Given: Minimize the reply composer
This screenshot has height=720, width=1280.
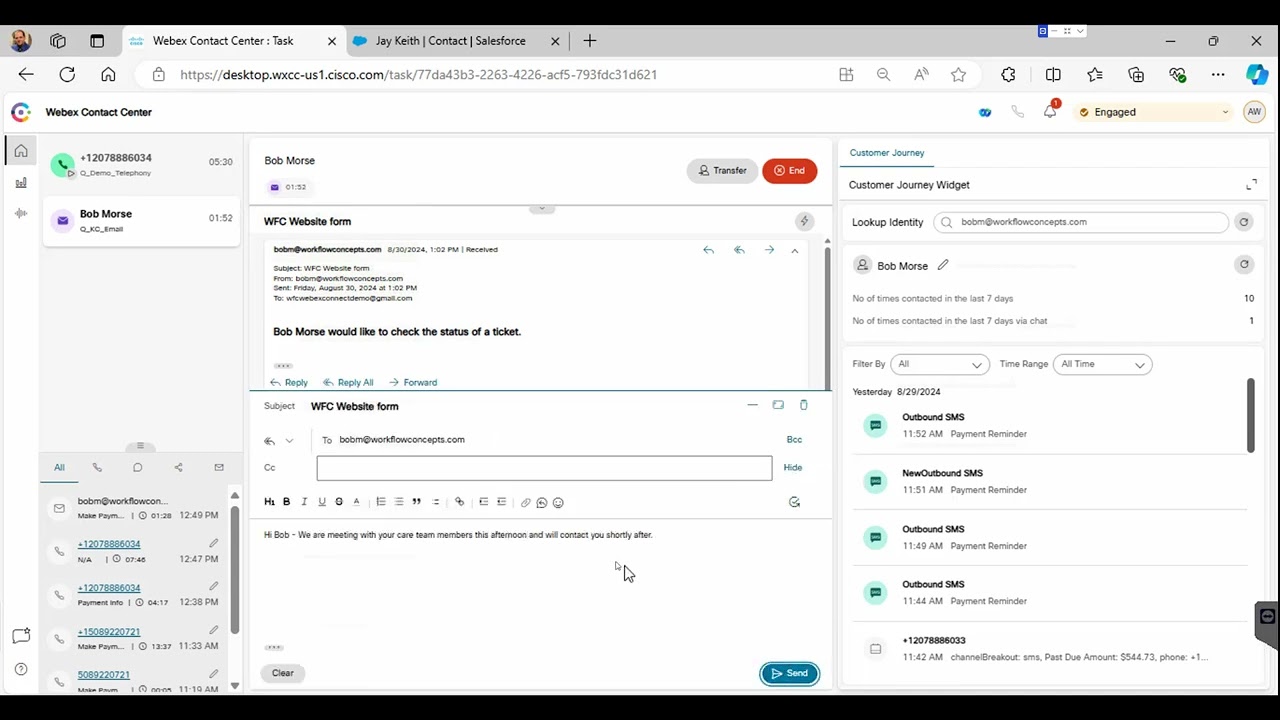Looking at the screenshot, I should 752,405.
